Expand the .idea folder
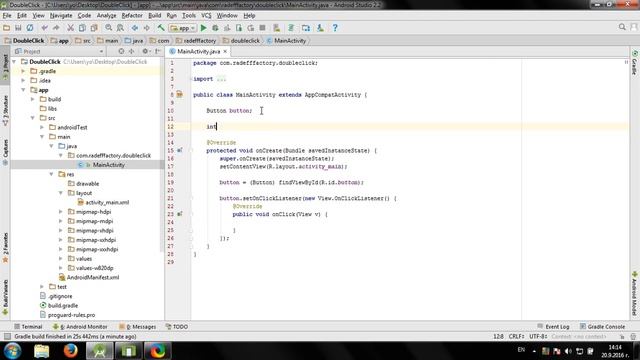 coord(23,80)
